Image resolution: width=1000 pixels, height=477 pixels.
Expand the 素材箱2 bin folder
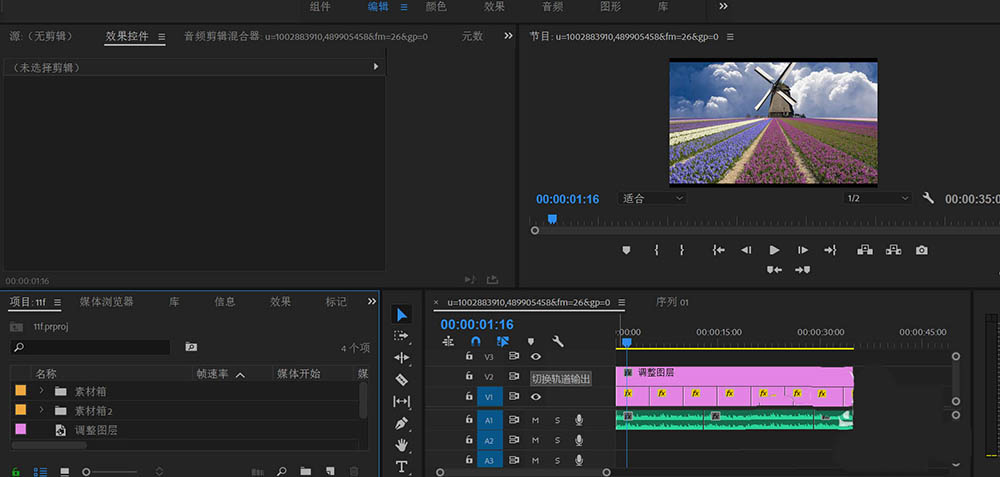[x=41, y=410]
